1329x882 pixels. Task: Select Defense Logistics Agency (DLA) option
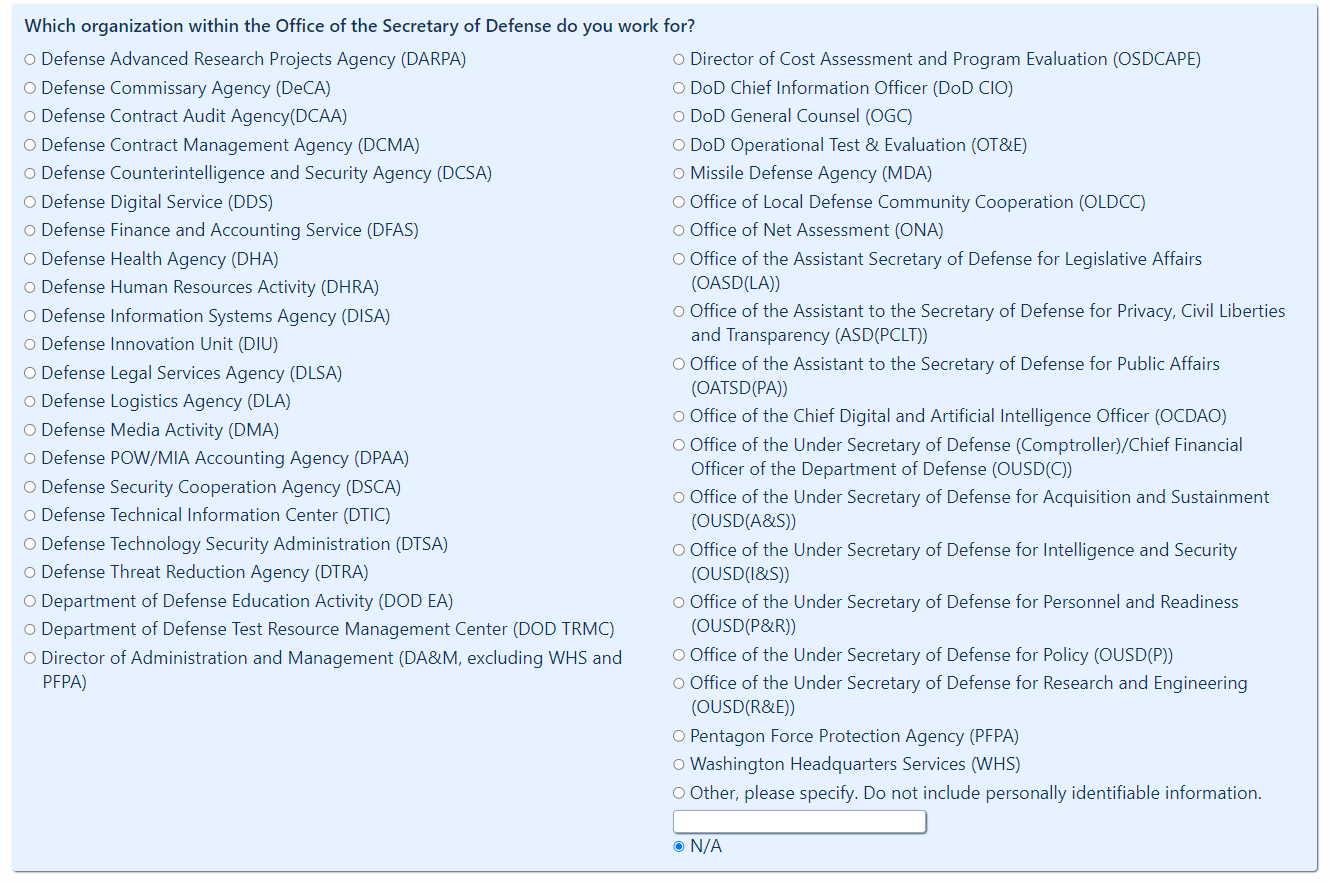(x=30, y=402)
